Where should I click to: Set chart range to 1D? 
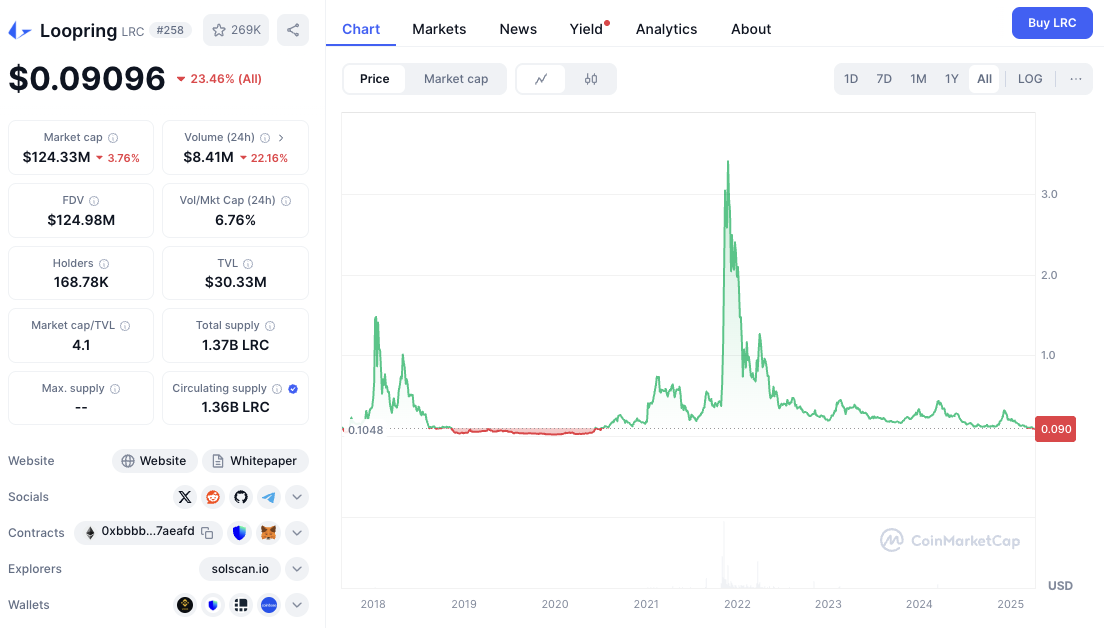[851, 79]
